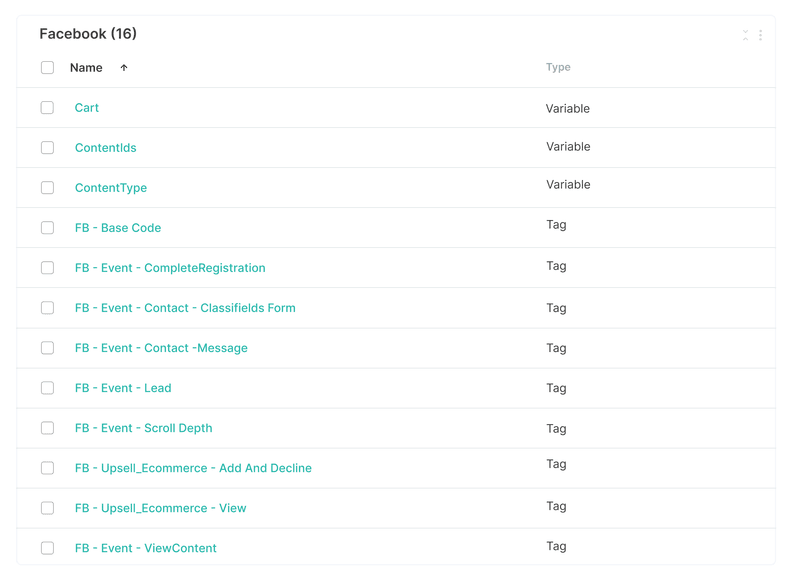
Task: Click the Variable type cell for ContentIds
Action: tap(568, 147)
